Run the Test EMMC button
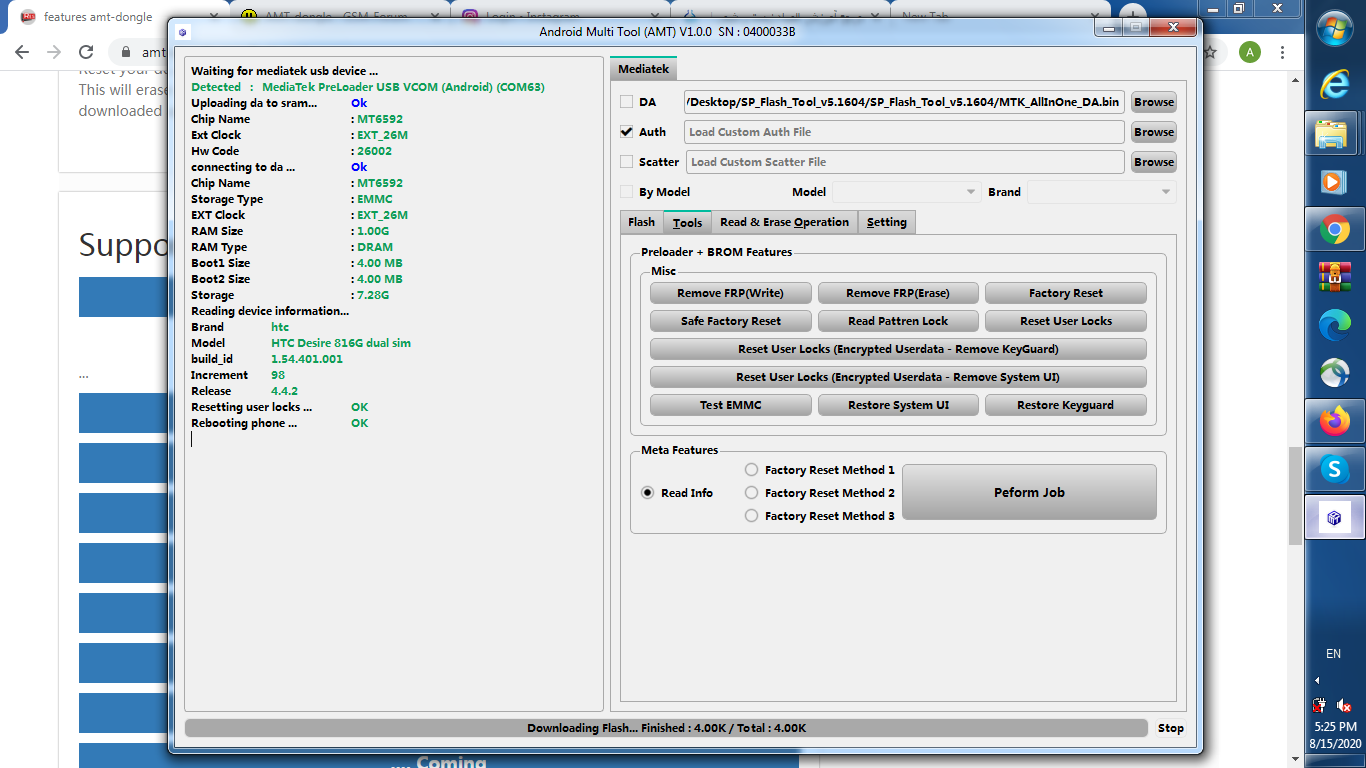1366x768 pixels. click(x=730, y=405)
